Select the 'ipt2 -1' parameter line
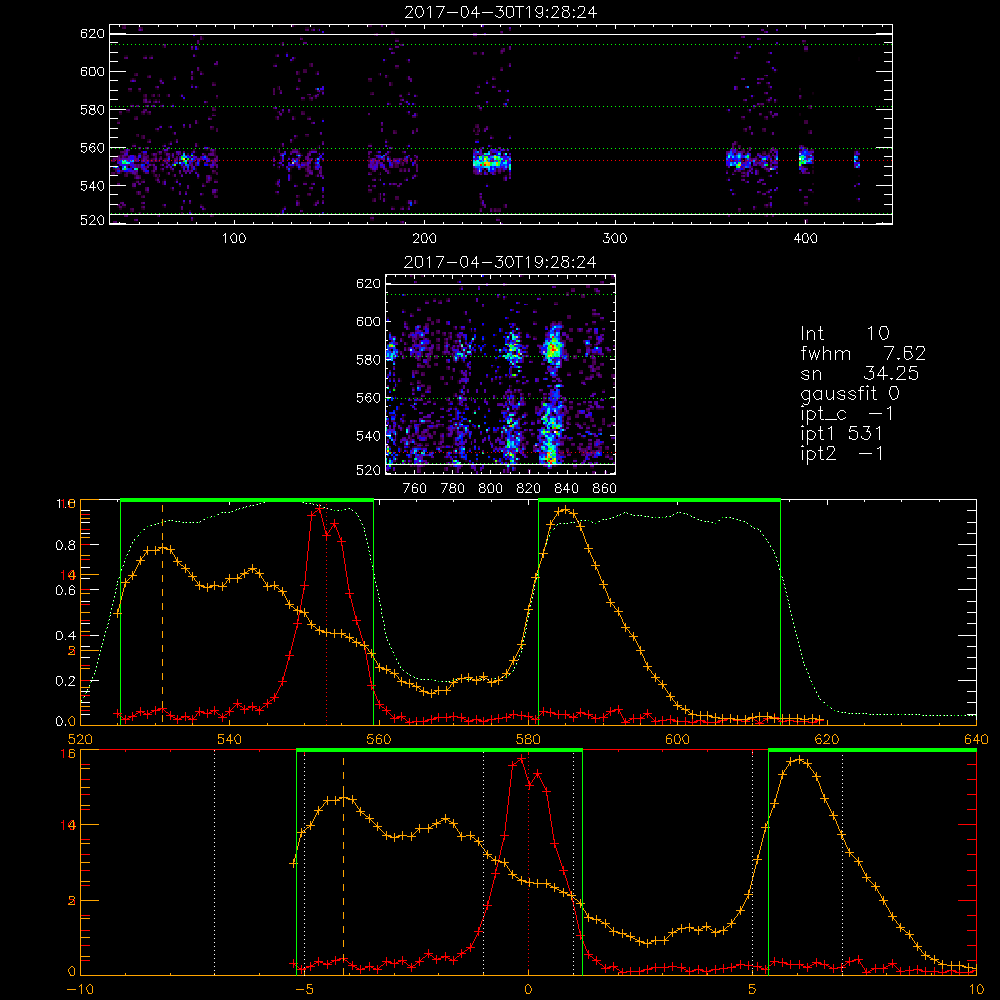The width and height of the screenshot is (1000, 1000). click(842, 453)
